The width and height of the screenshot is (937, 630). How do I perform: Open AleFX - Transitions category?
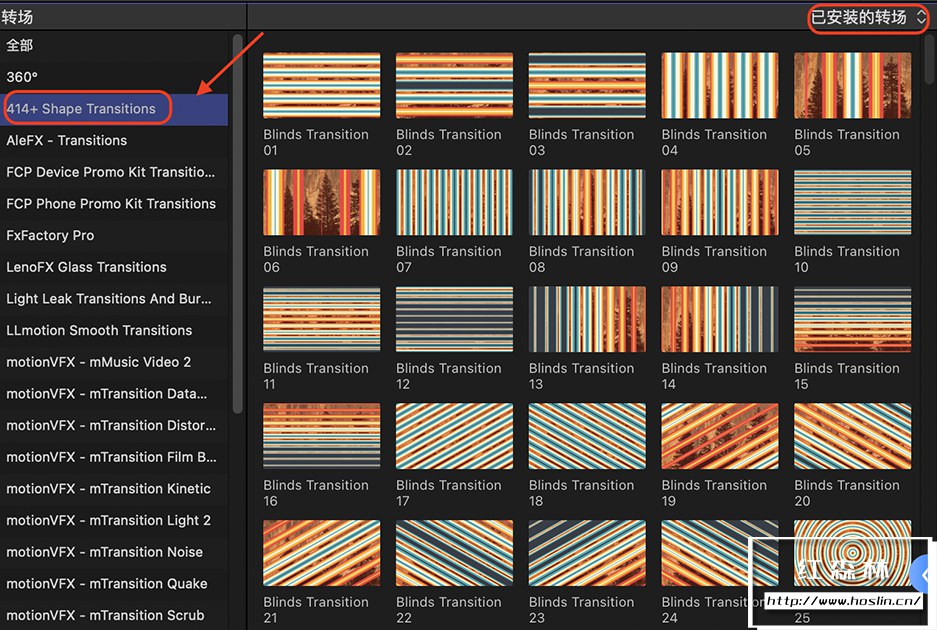[x=66, y=140]
